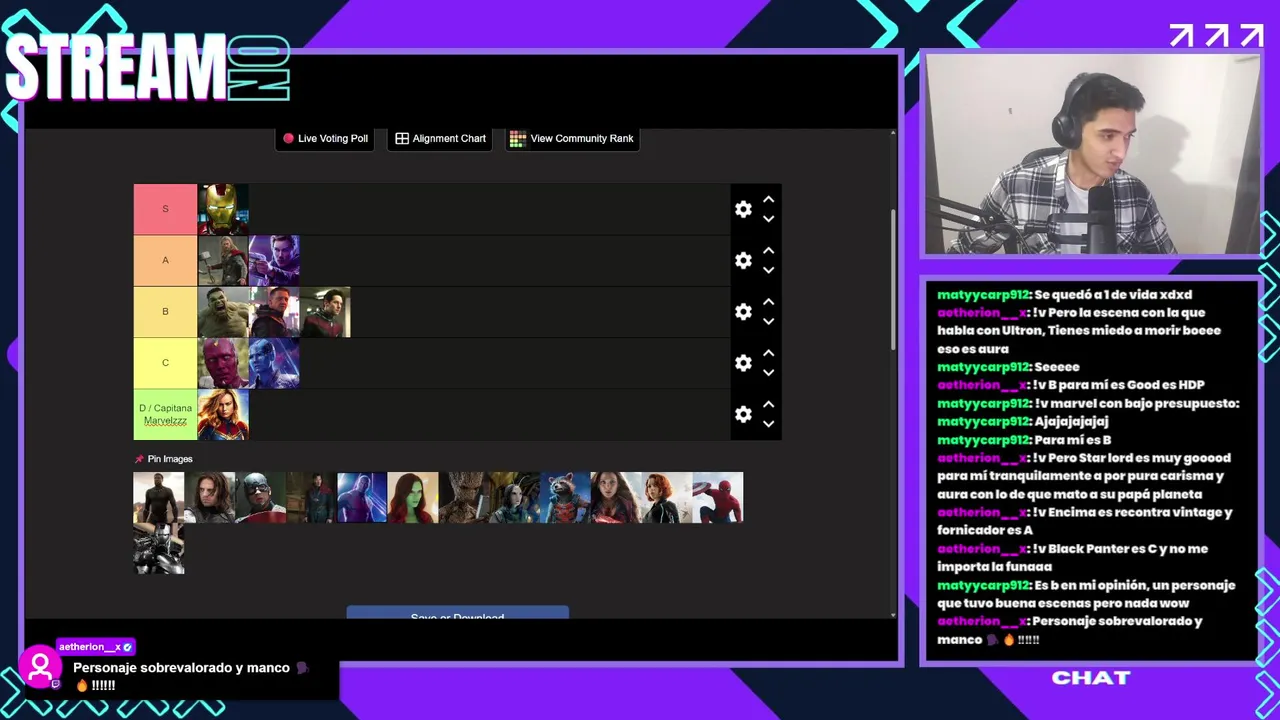Select the Hulk image in B tier

pyautogui.click(x=223, y=311)
